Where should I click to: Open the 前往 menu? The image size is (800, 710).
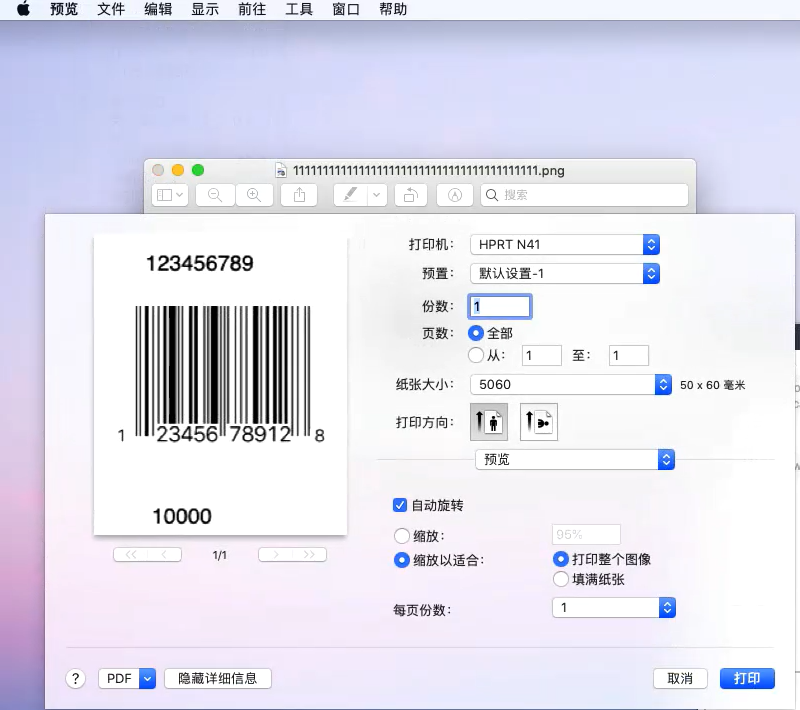(x=252, y=9)
